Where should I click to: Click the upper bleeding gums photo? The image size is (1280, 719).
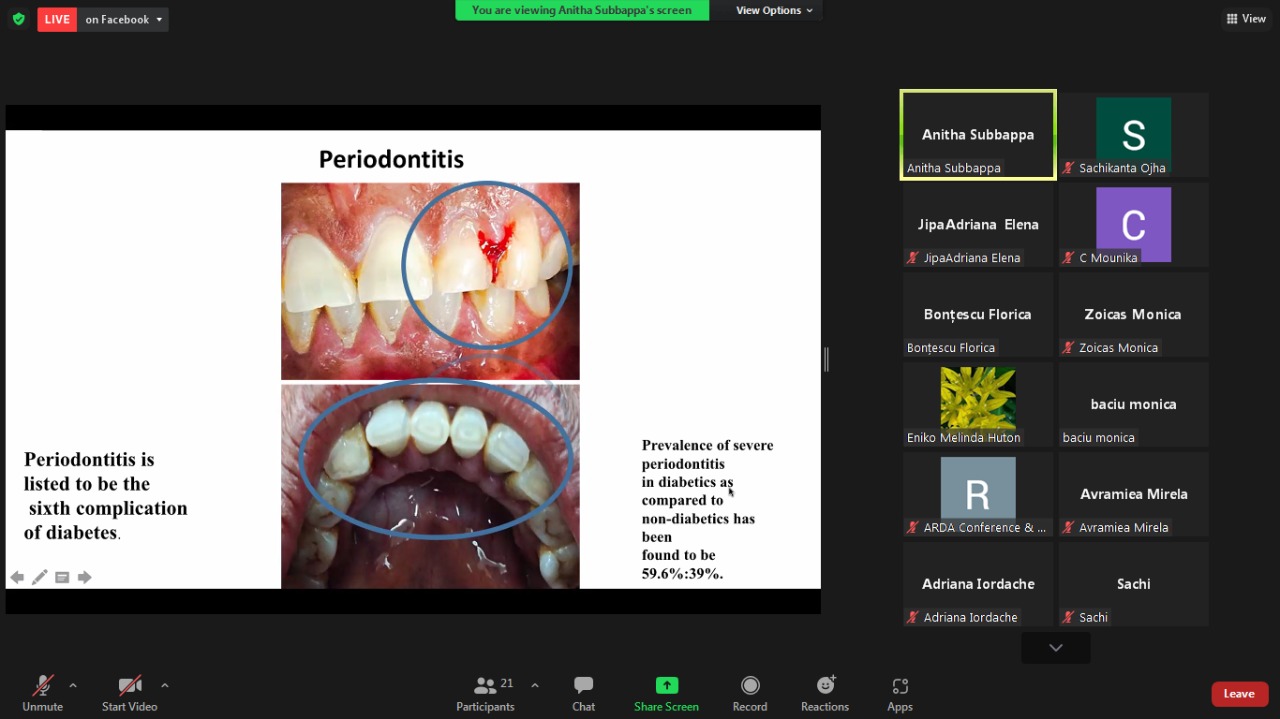pyautogui.click(x=430, y=281)
